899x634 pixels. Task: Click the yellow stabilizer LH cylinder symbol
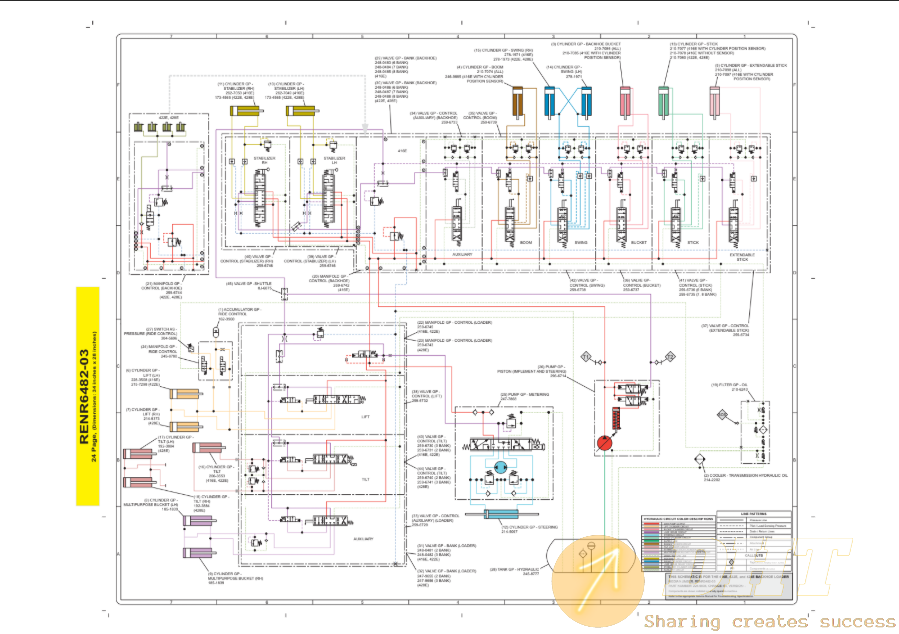(302, 111)
